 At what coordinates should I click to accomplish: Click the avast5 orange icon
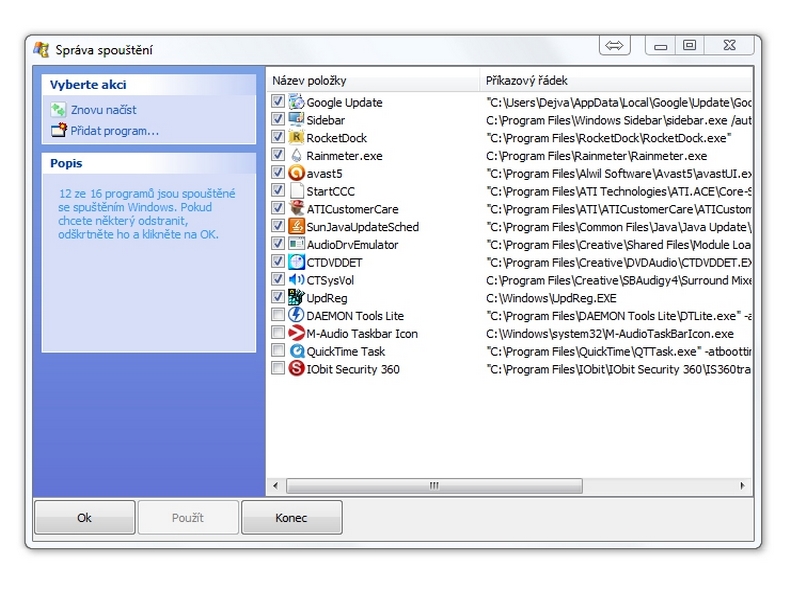296,173
